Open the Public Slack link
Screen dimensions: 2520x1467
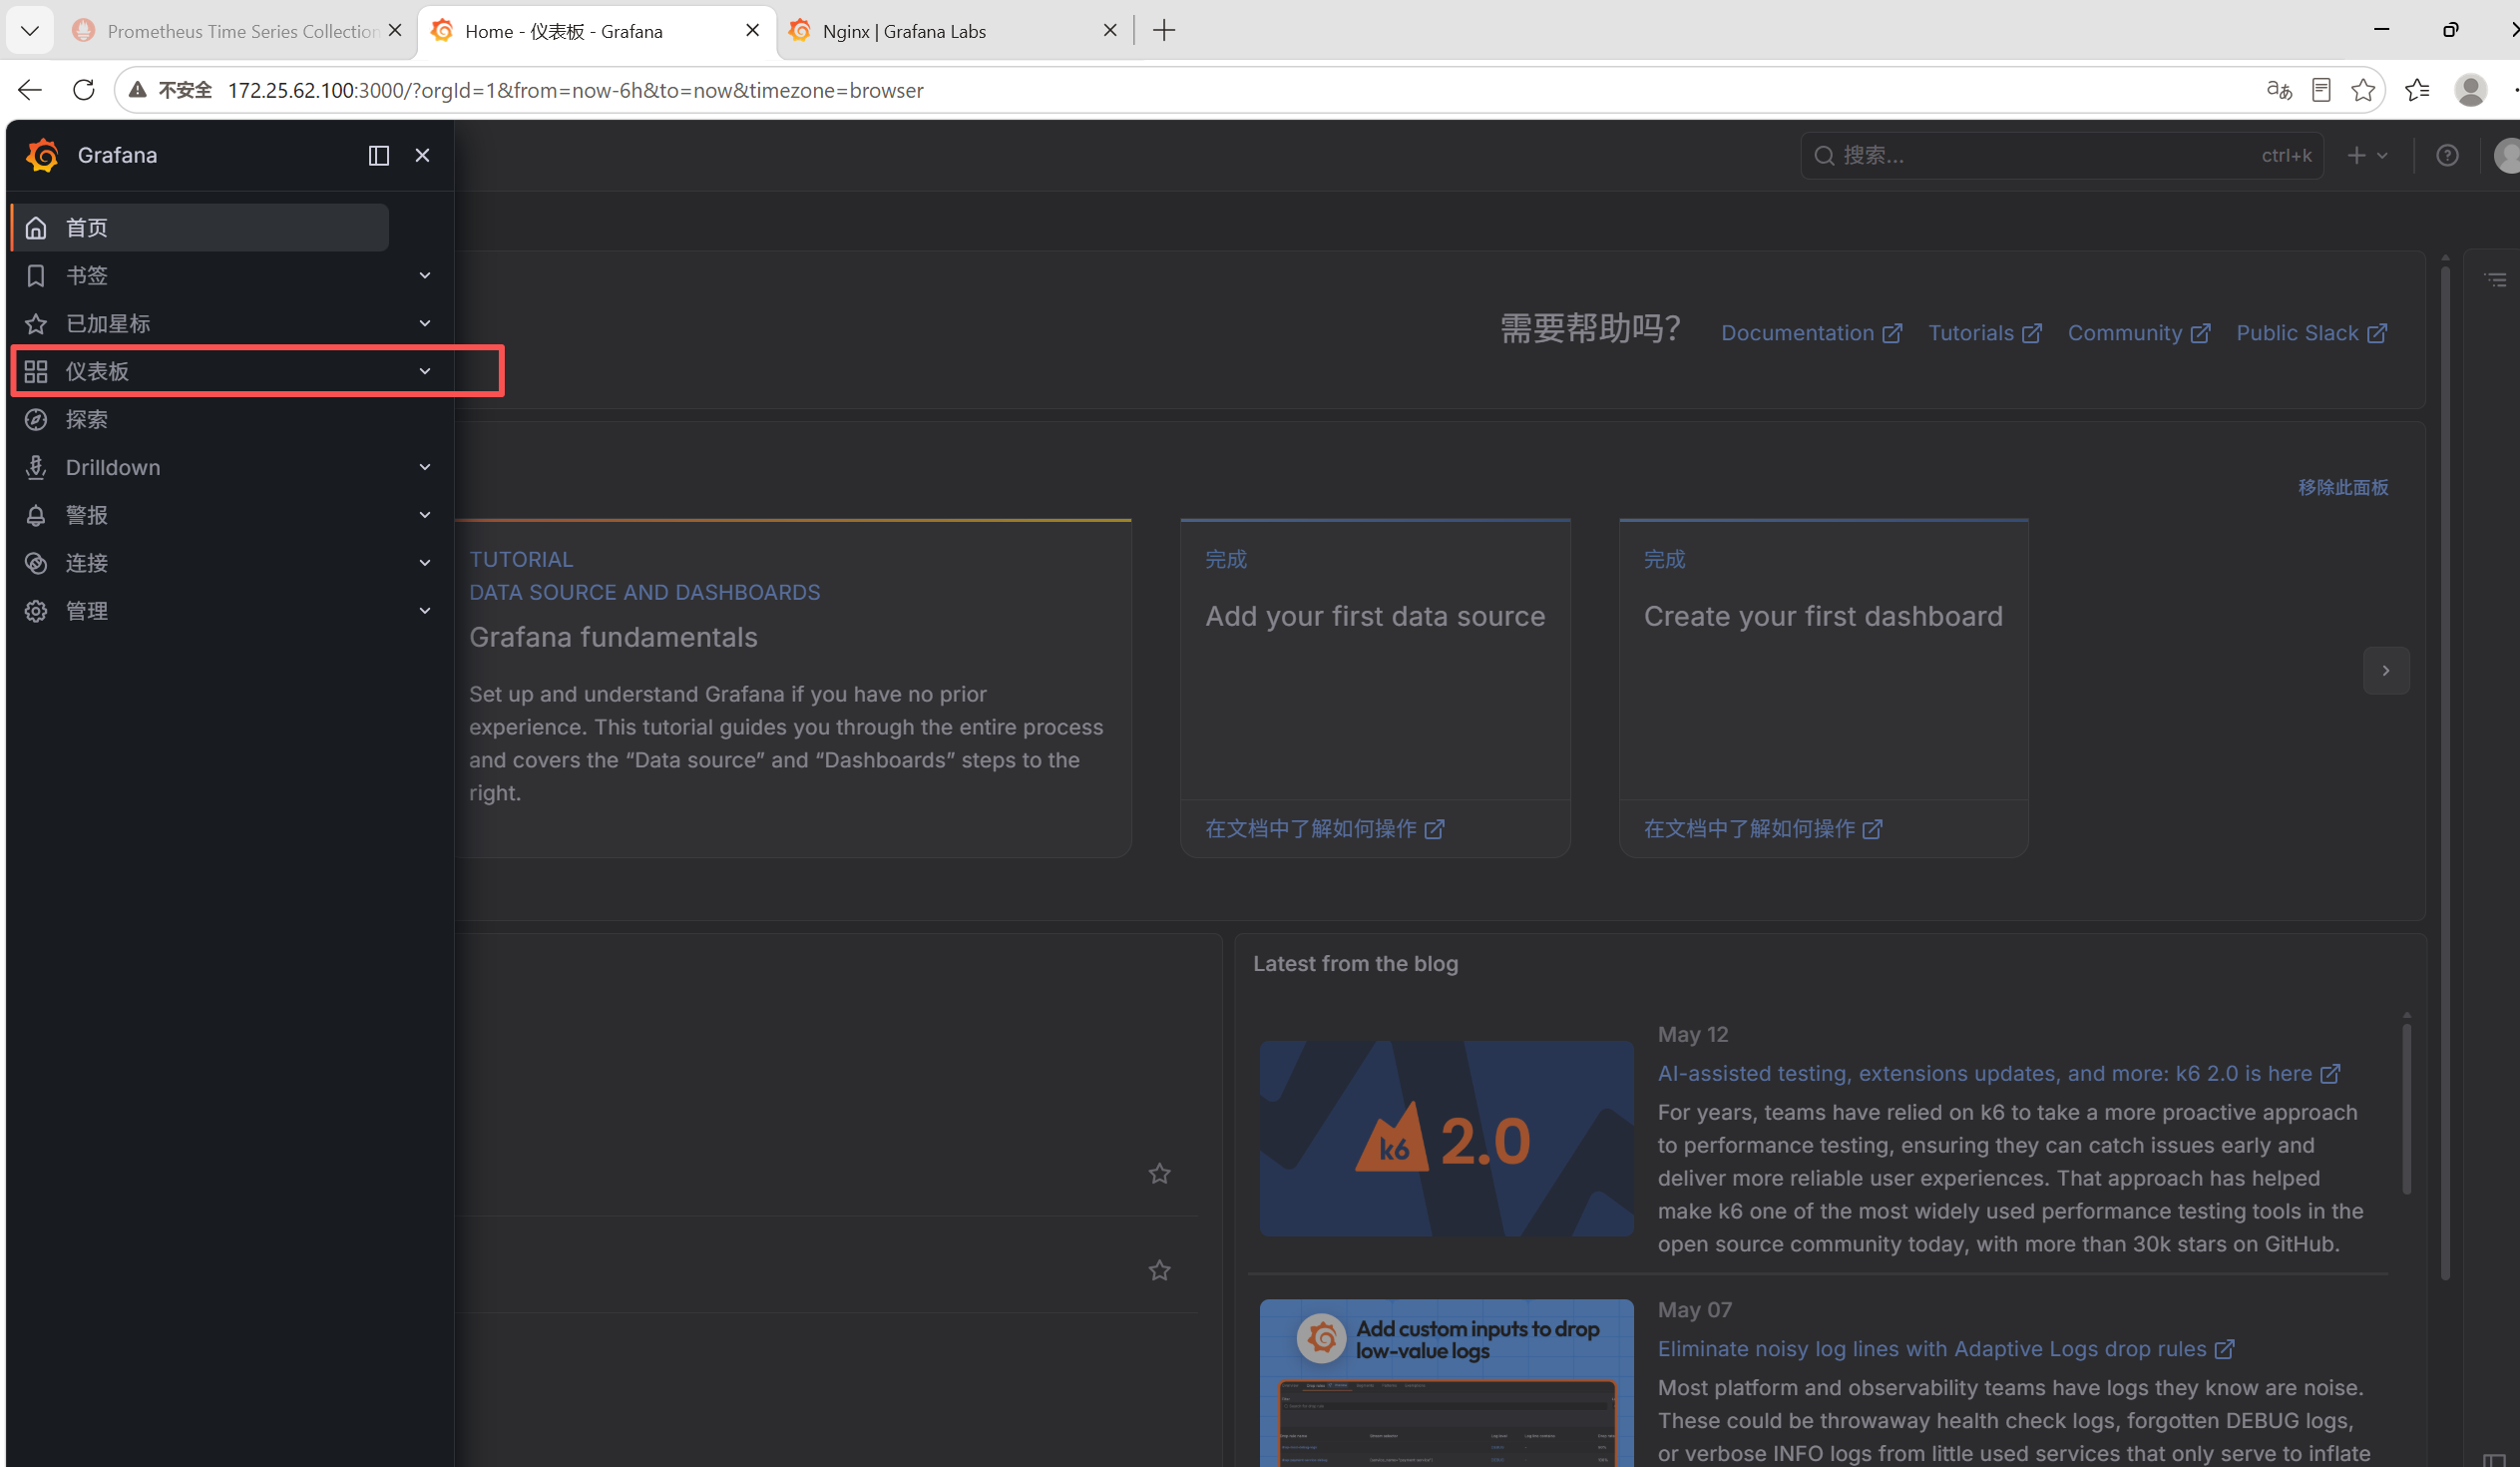(2311, 333)
